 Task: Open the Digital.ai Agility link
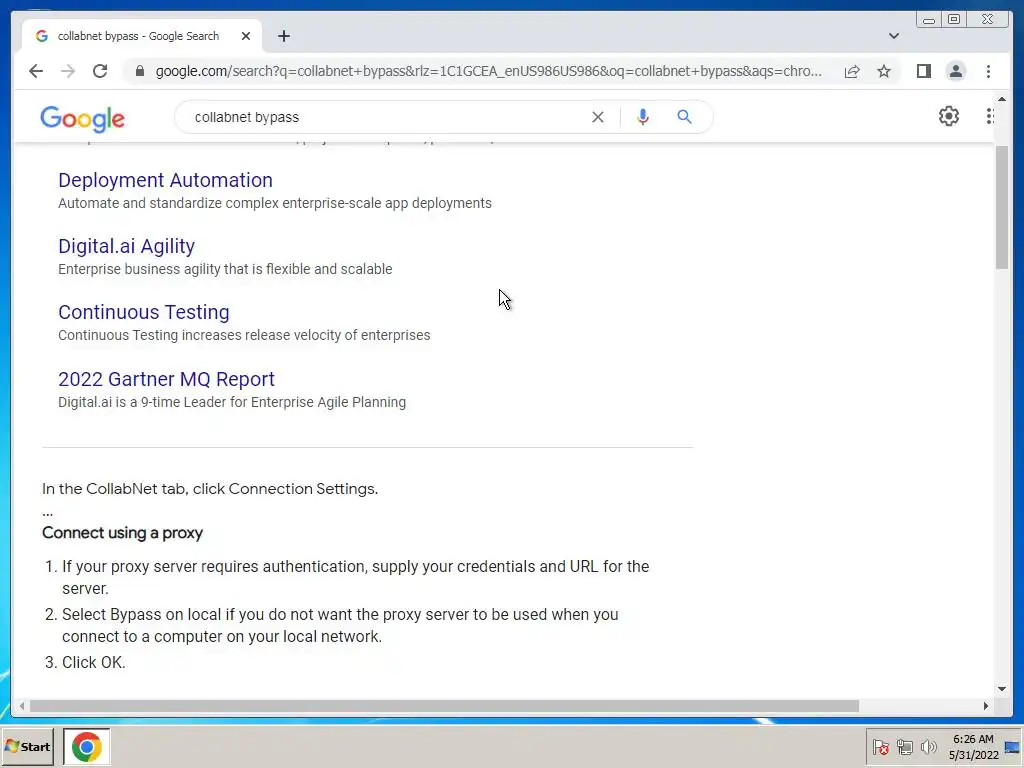pos(126,246)
